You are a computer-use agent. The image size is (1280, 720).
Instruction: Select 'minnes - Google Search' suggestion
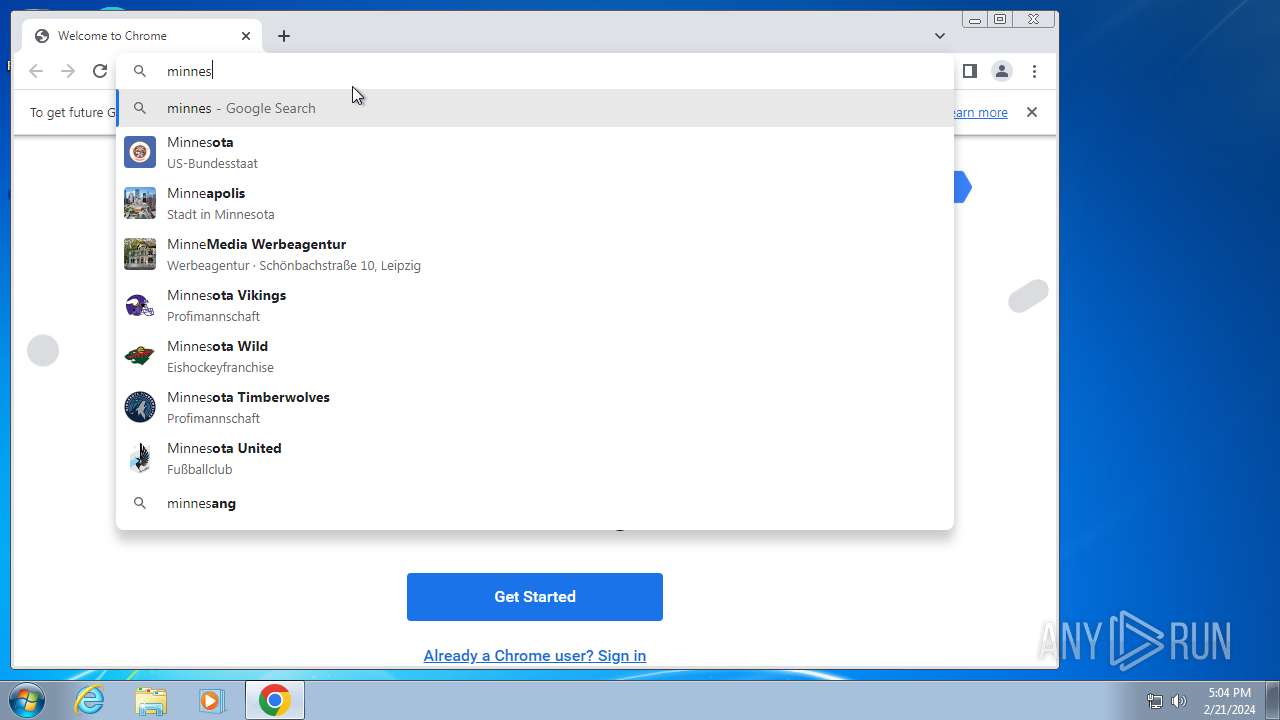coord(535,108)
